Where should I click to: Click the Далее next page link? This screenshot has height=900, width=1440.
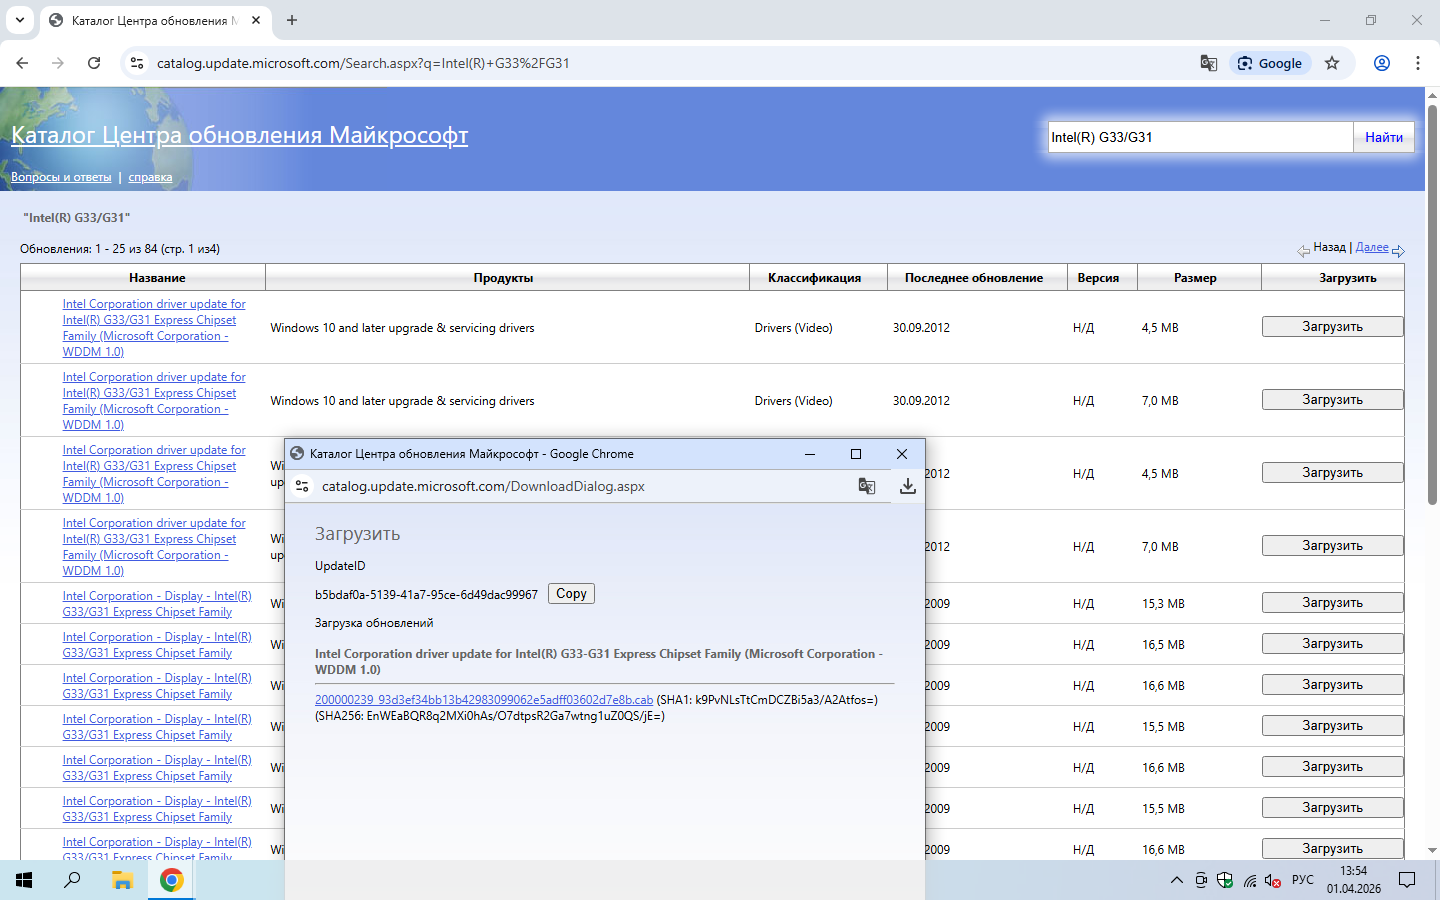click(x=1371, y=247)
